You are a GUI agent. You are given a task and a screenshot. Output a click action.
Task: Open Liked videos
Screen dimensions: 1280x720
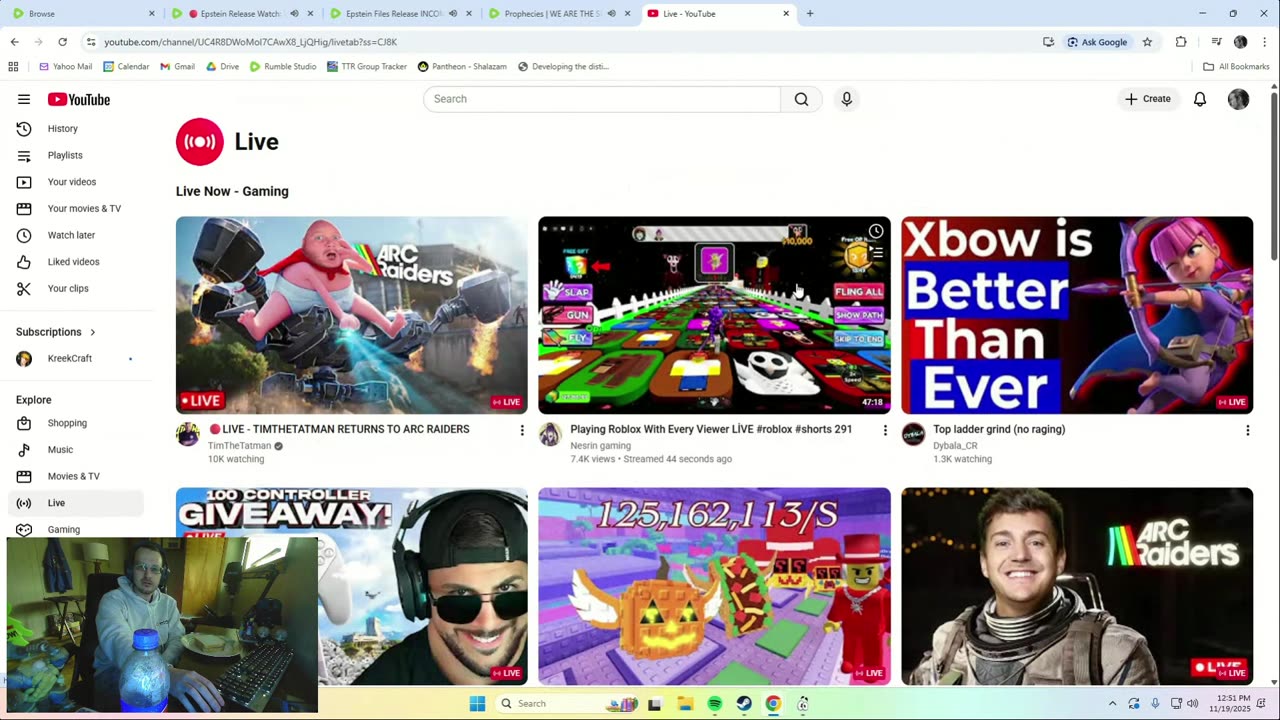pyautogui.click(x=72, y=261)
